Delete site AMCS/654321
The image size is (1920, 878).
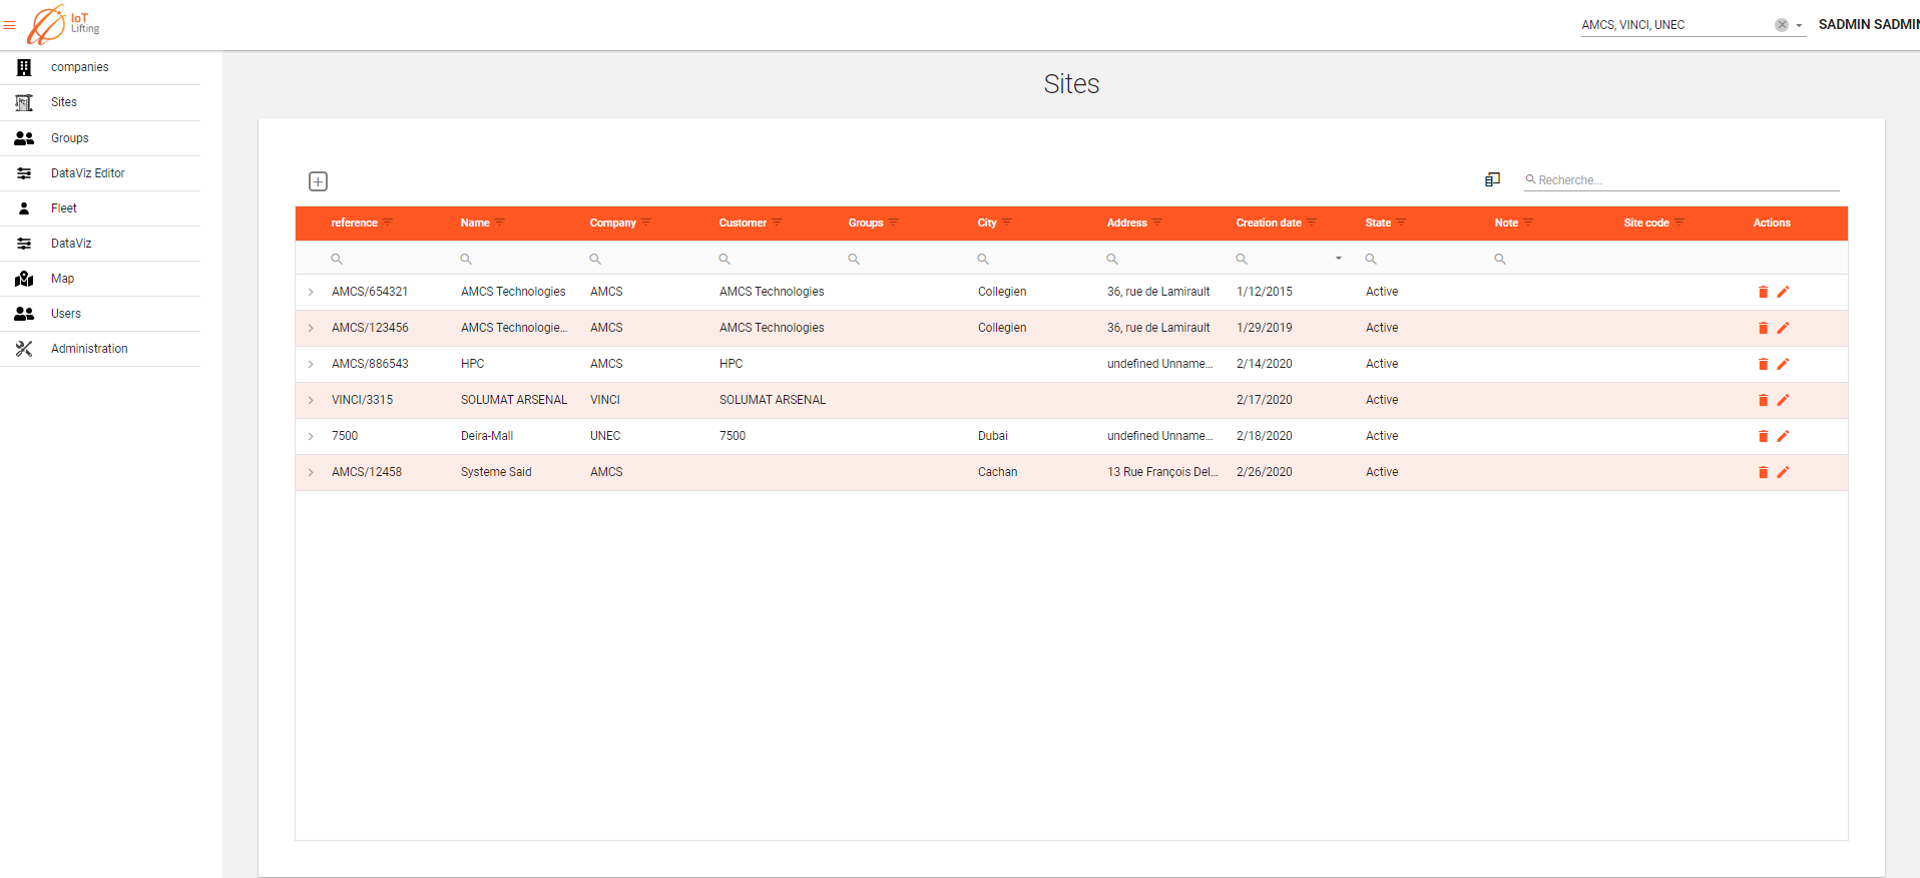pos(1763,292)
